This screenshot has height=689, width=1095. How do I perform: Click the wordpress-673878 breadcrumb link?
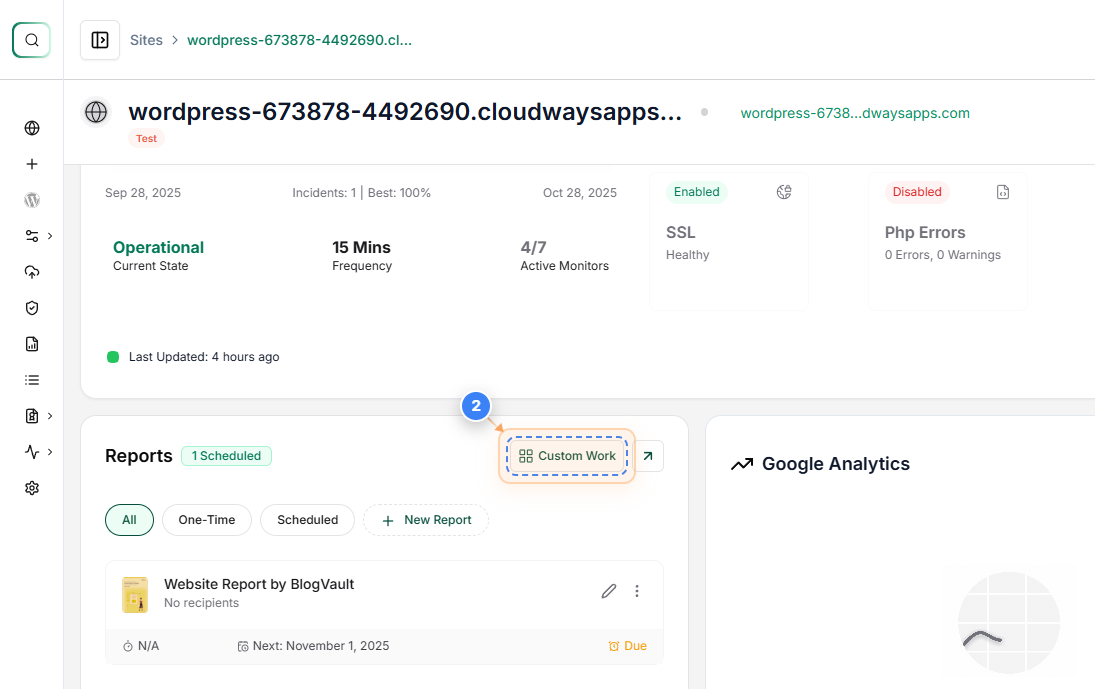[300, 40]
